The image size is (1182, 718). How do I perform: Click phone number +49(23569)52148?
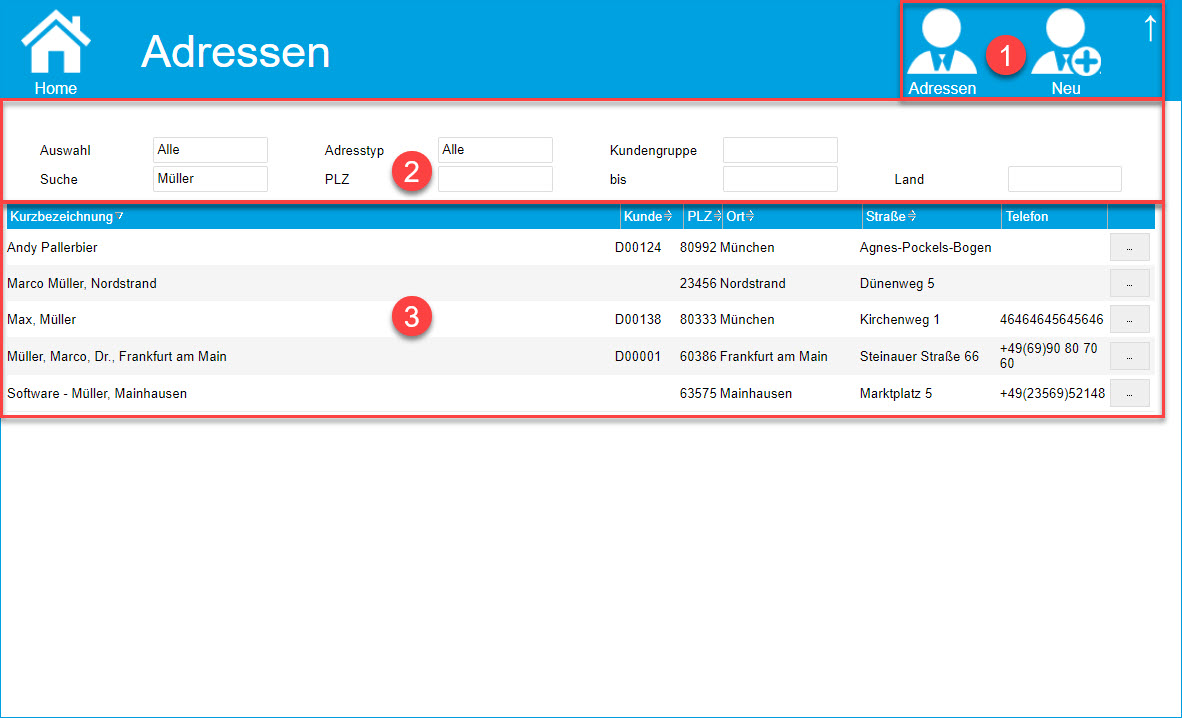point(1052,393)
